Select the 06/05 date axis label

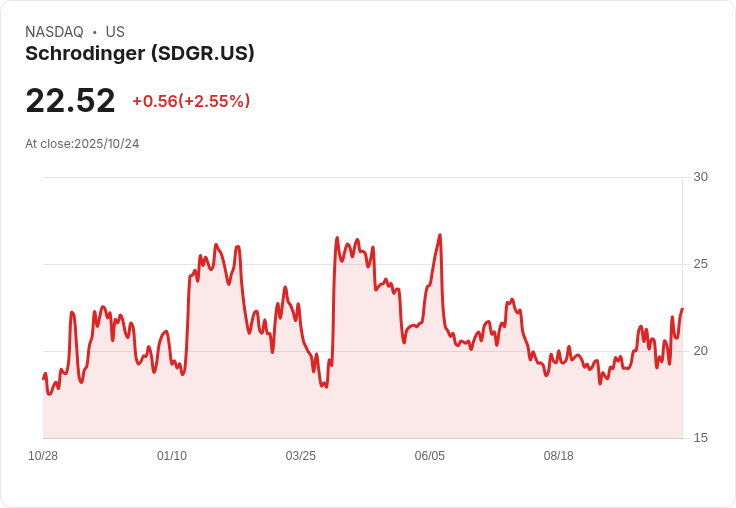coord(430,456)
